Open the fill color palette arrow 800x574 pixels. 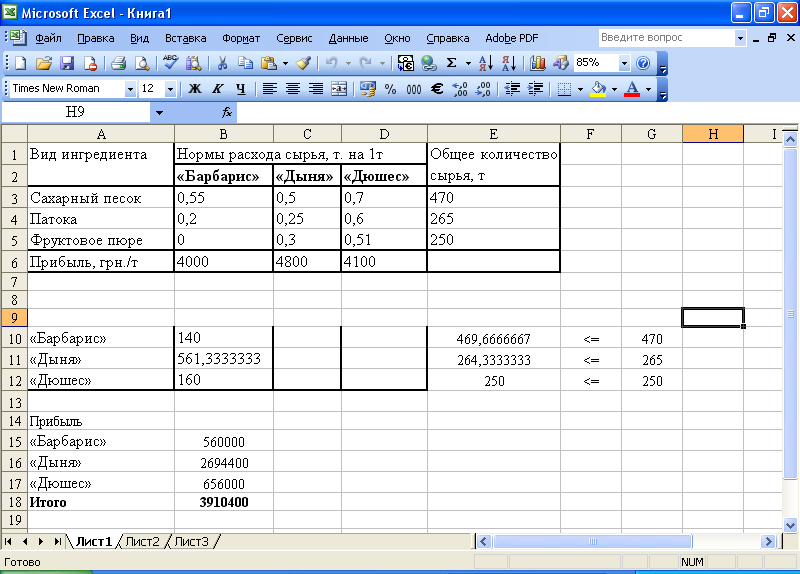point(614,89)
